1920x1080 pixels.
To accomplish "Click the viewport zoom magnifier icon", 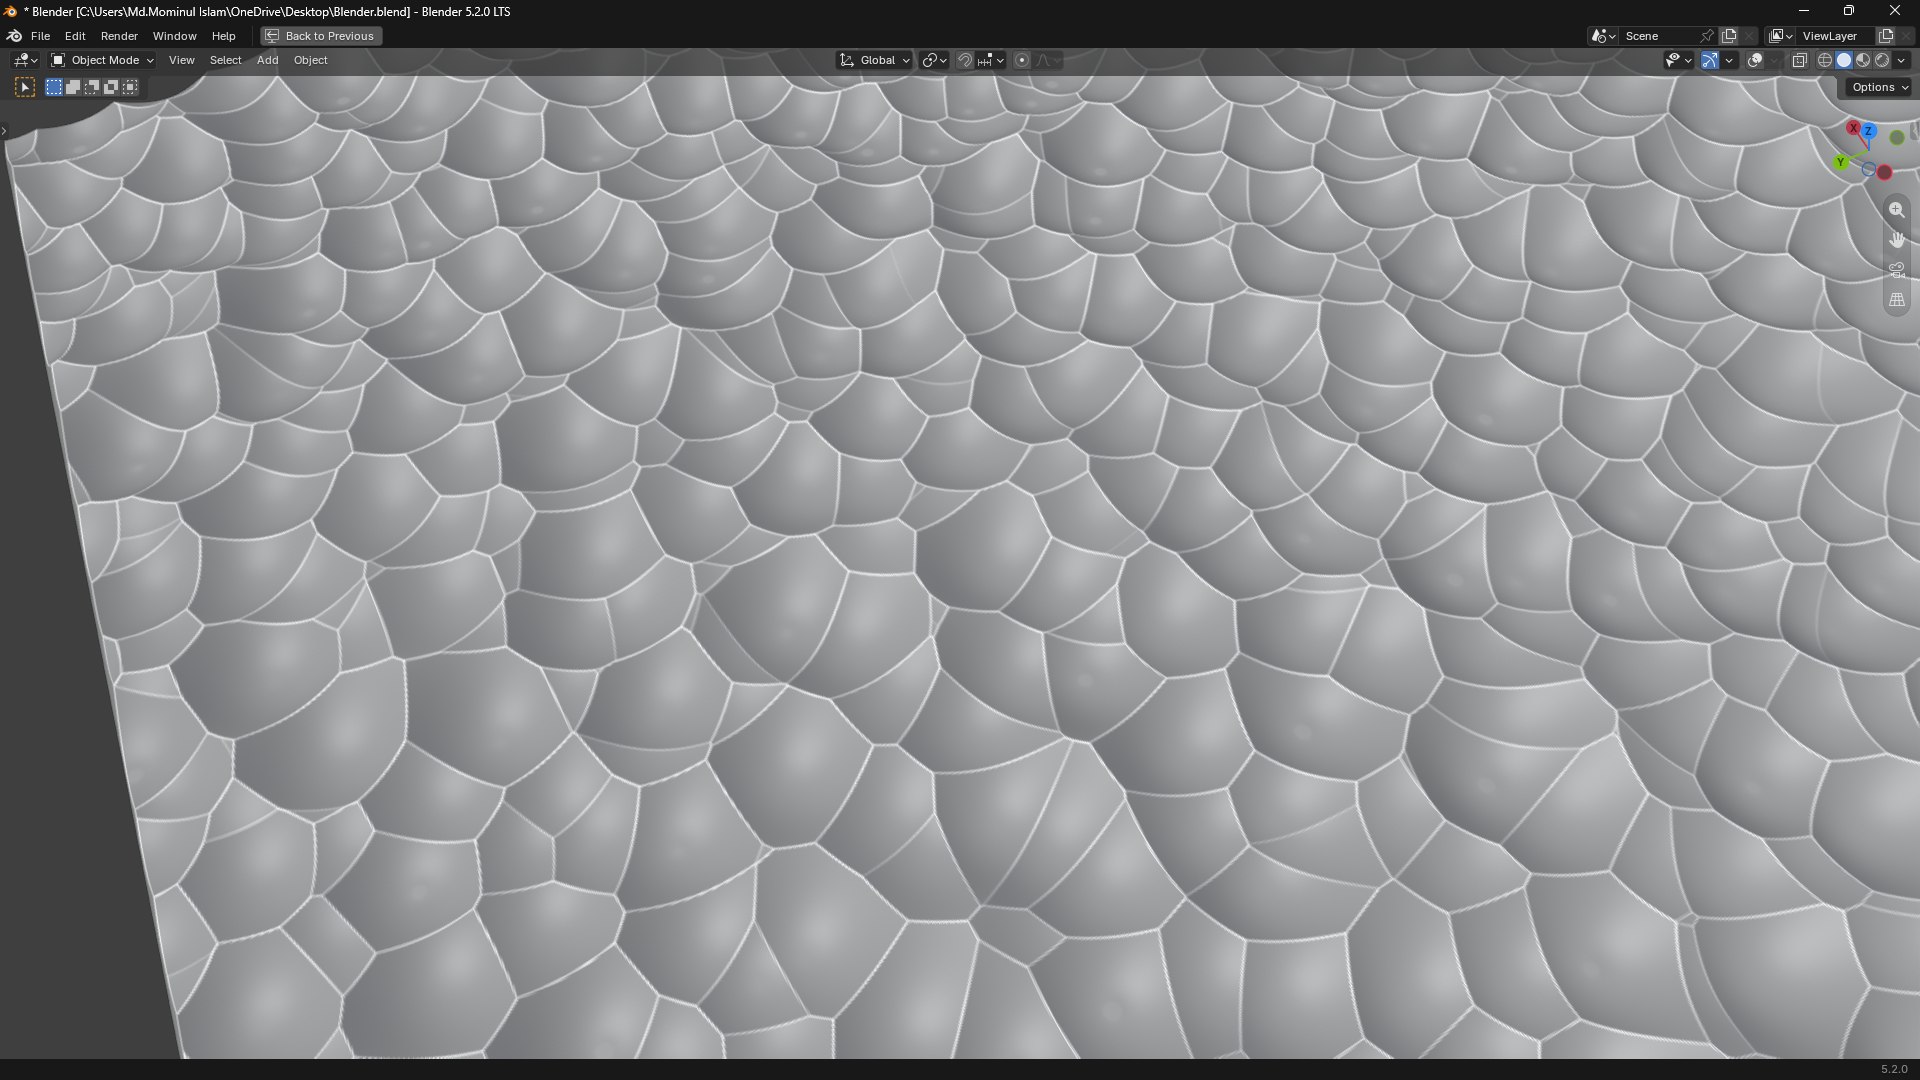I will [x=1896, y=210].
